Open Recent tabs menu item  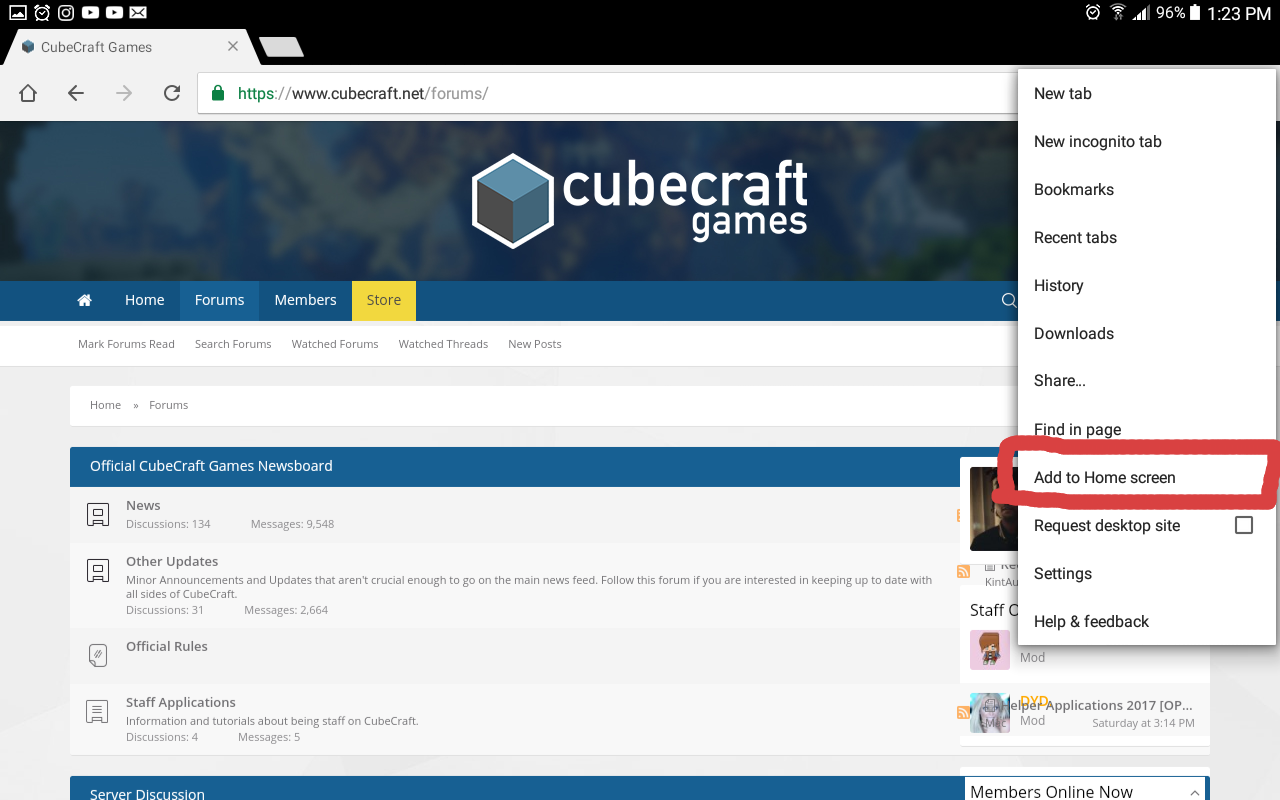point(1147,237)
